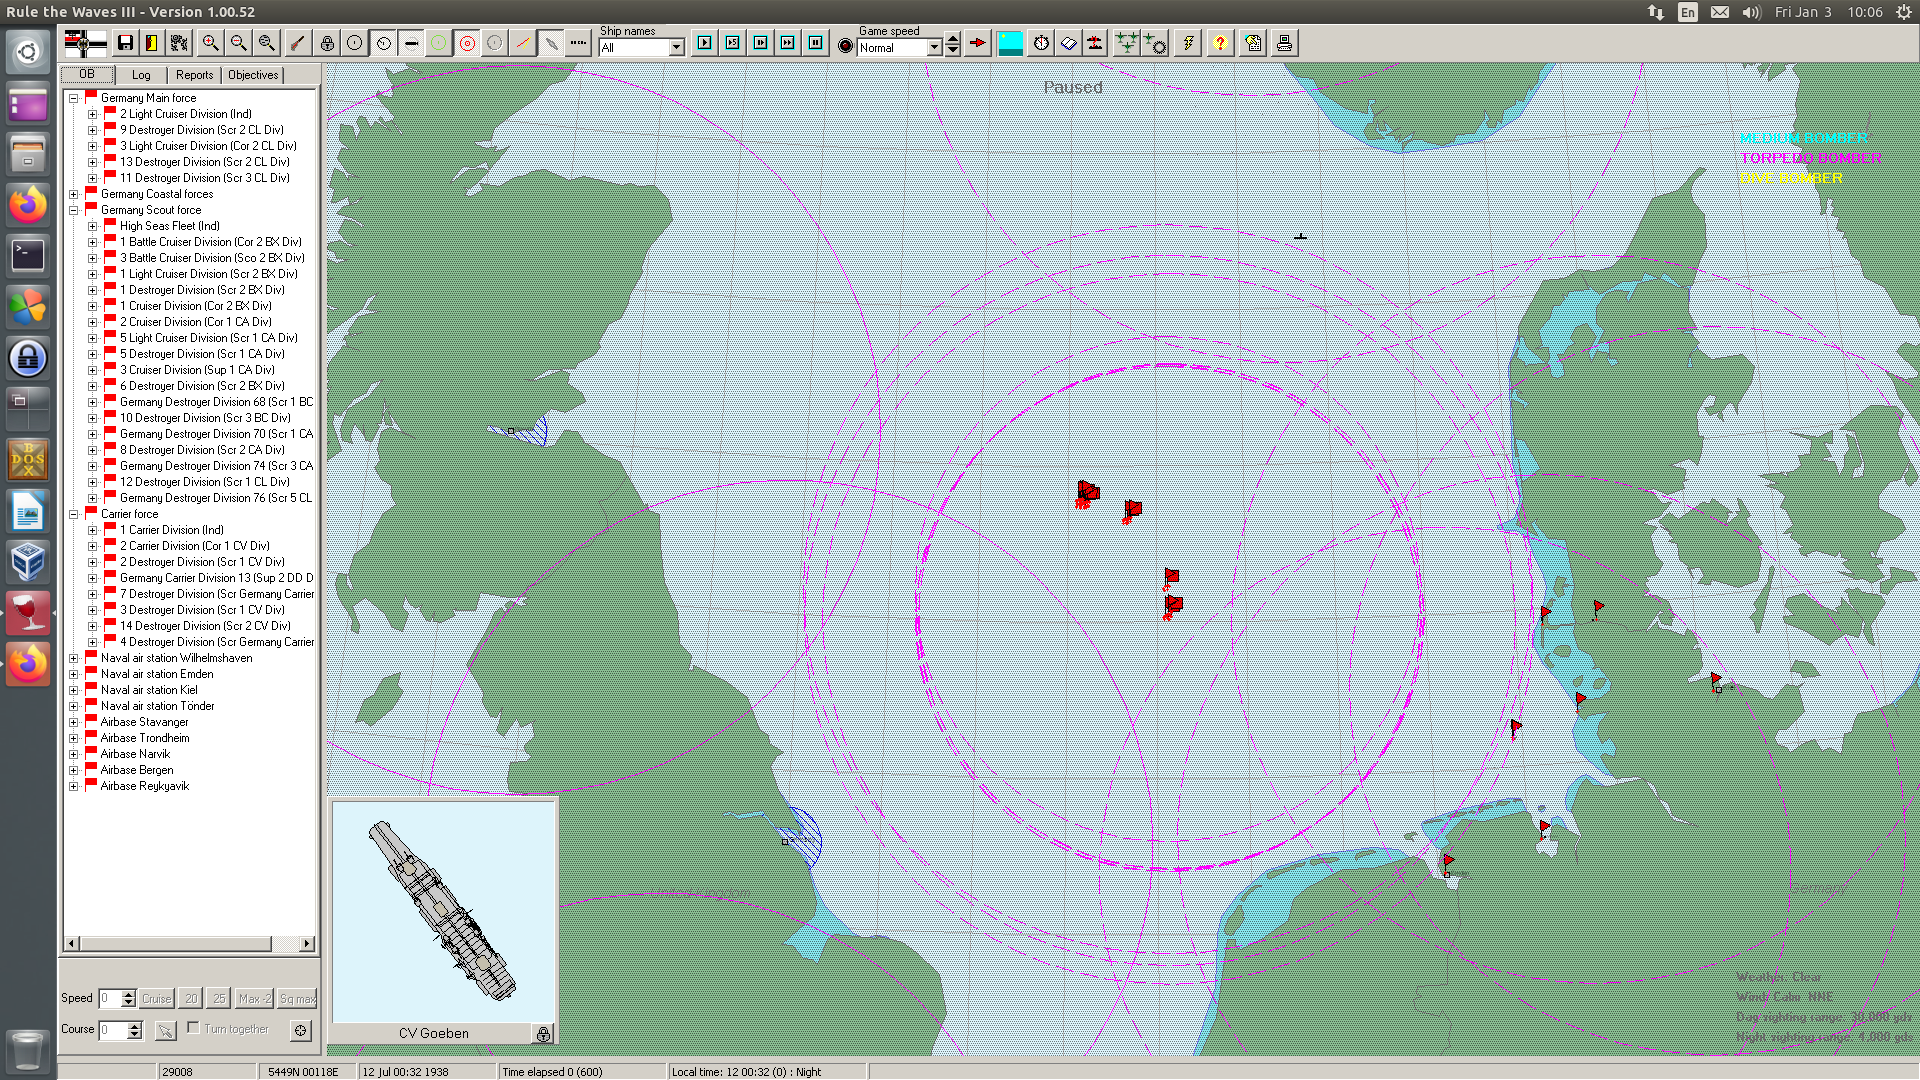Expand the 1 Carrier Division (Ind) node
This screenshot has height=1080, width=1920.
[92, 530]
